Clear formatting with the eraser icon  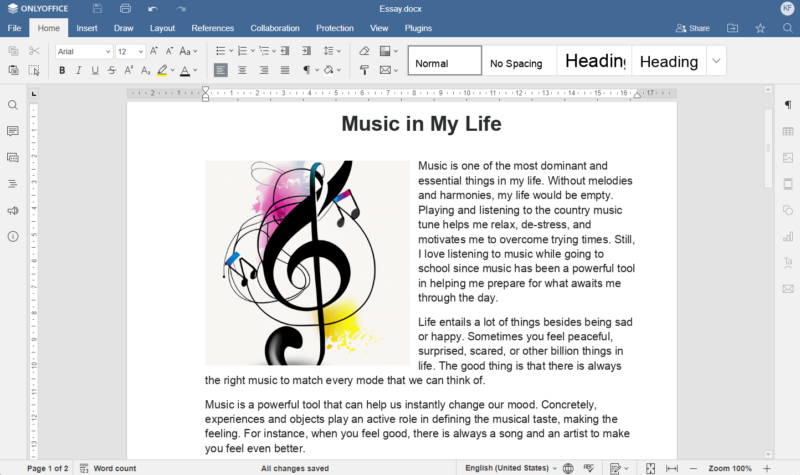(364, 51)
